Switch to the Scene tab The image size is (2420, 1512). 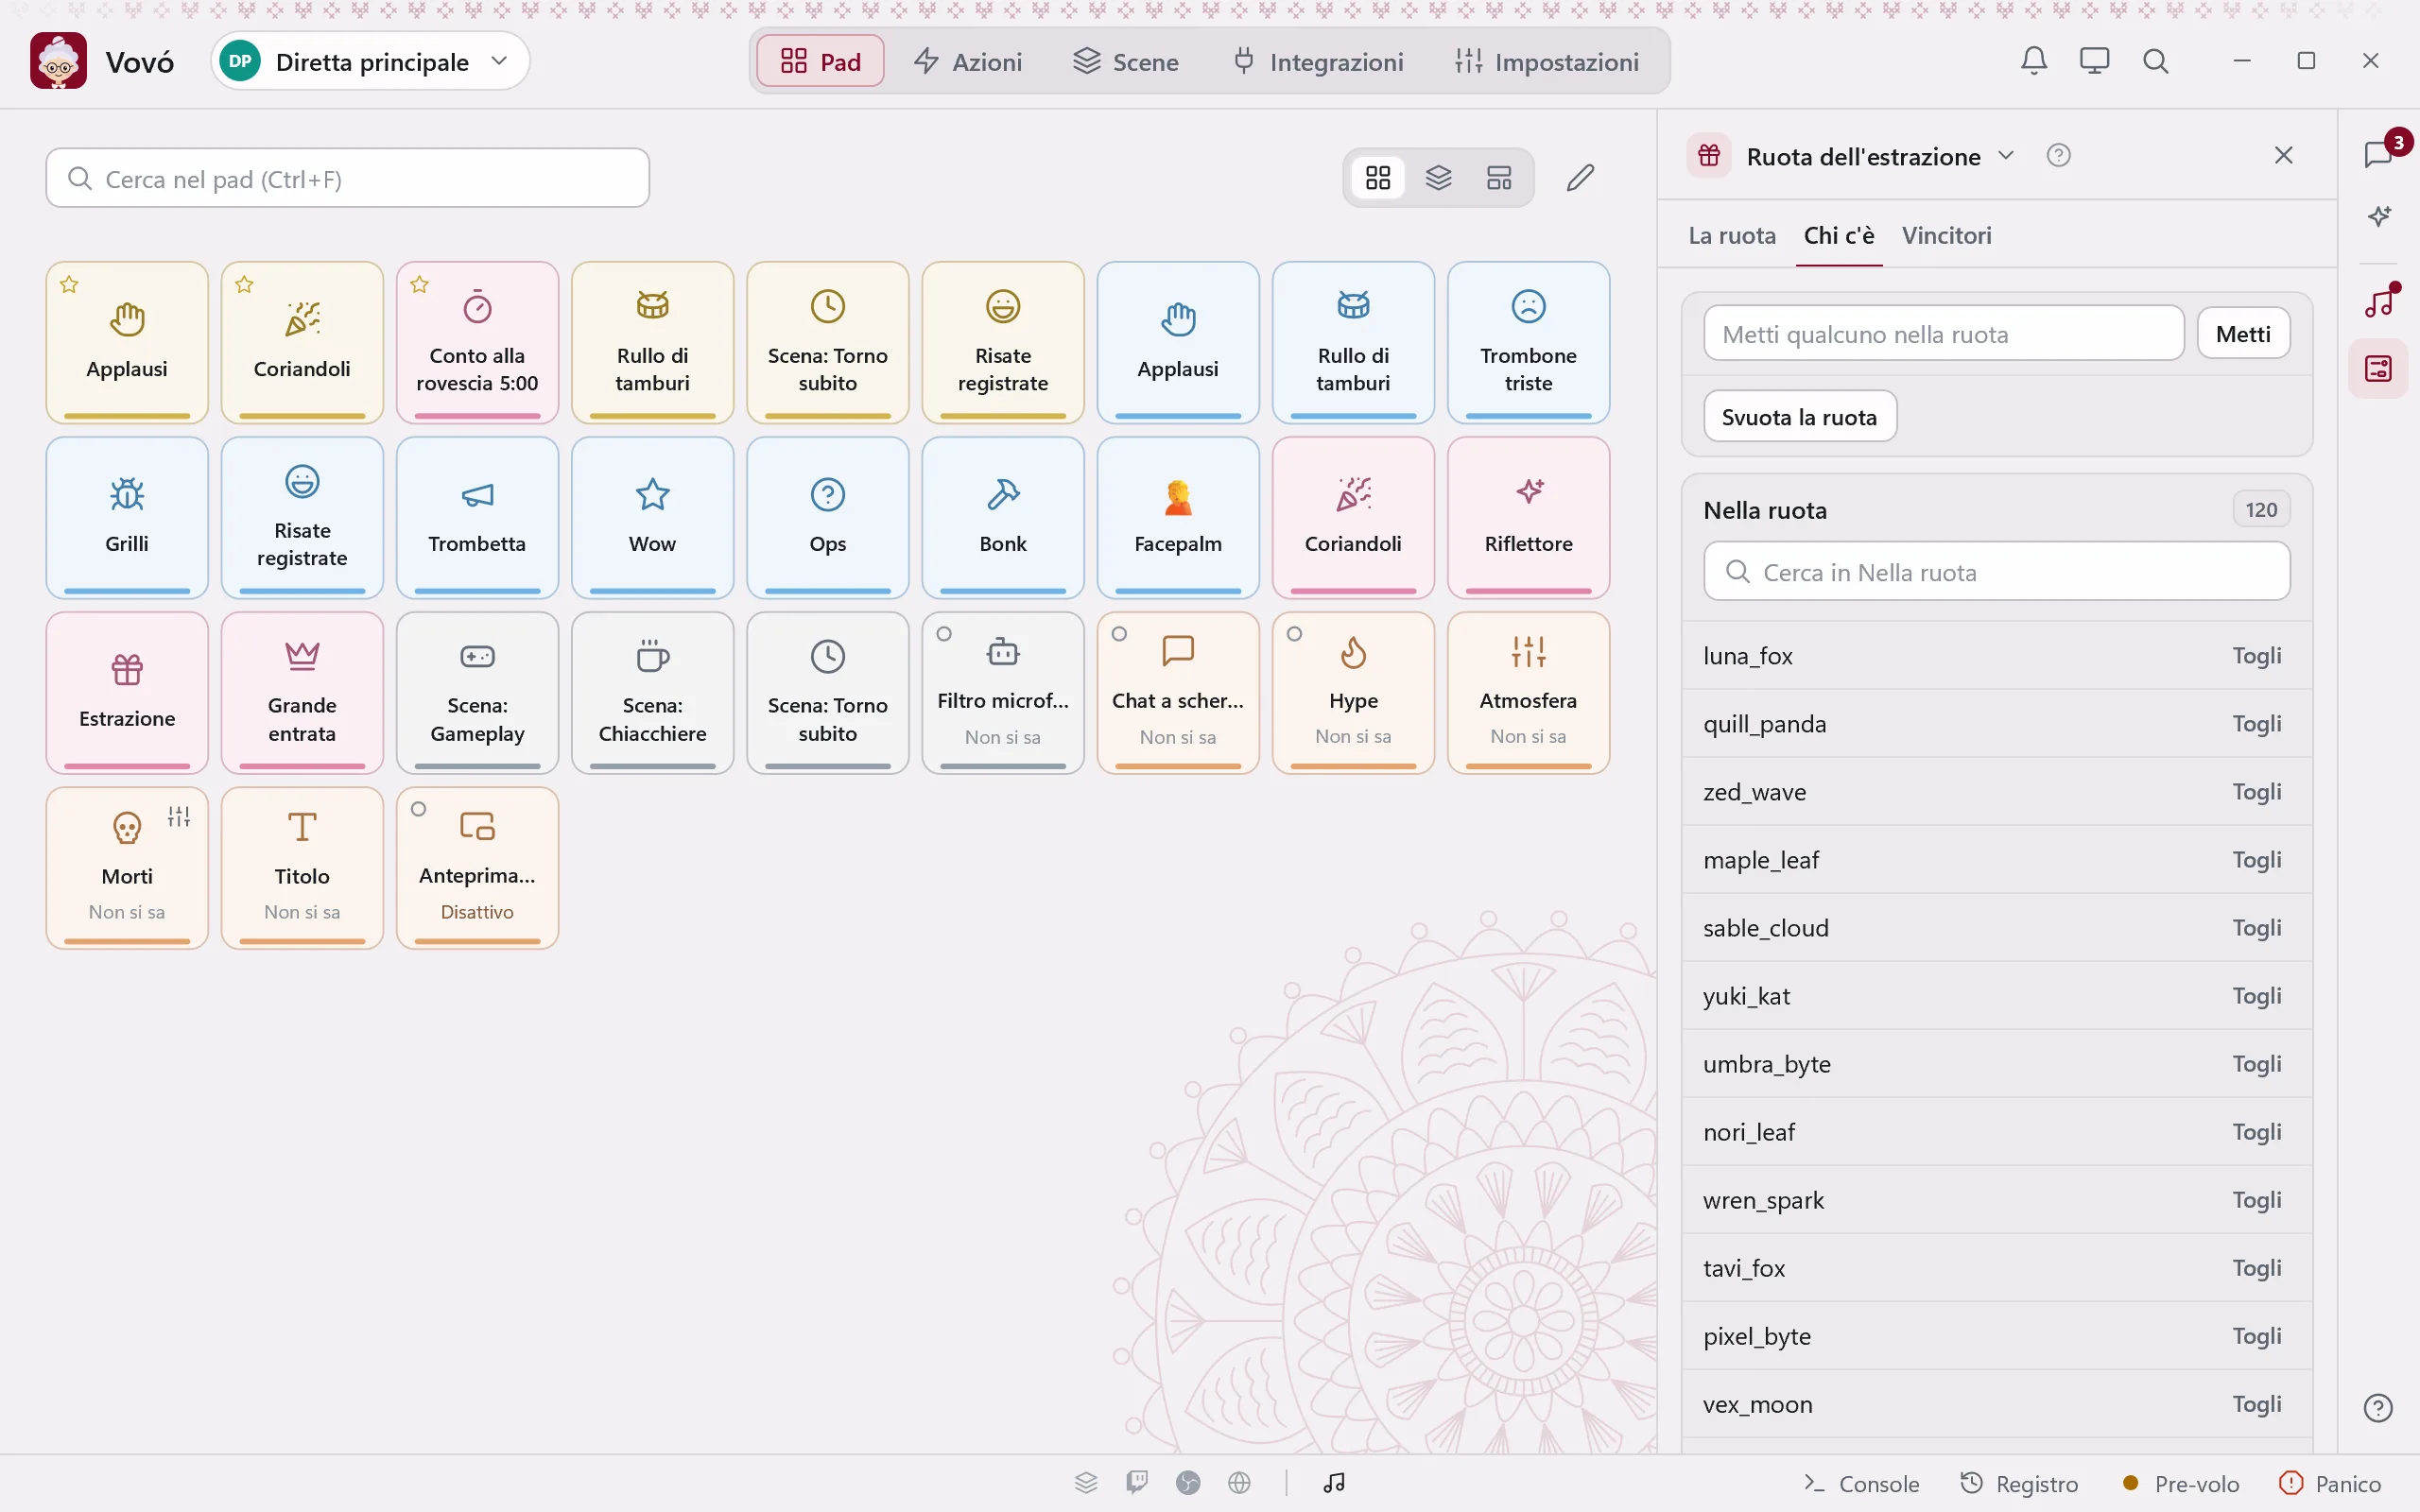tap(1125, 61)
